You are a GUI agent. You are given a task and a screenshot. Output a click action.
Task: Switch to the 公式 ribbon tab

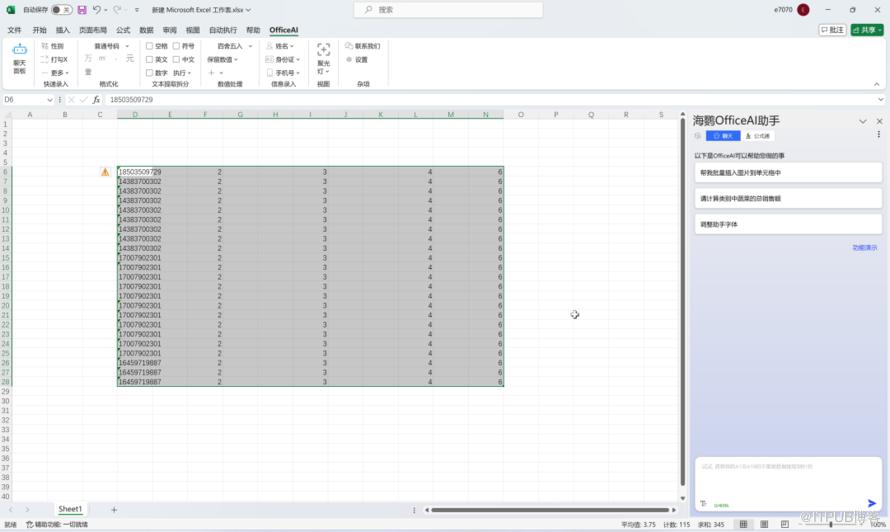[123, 30]
